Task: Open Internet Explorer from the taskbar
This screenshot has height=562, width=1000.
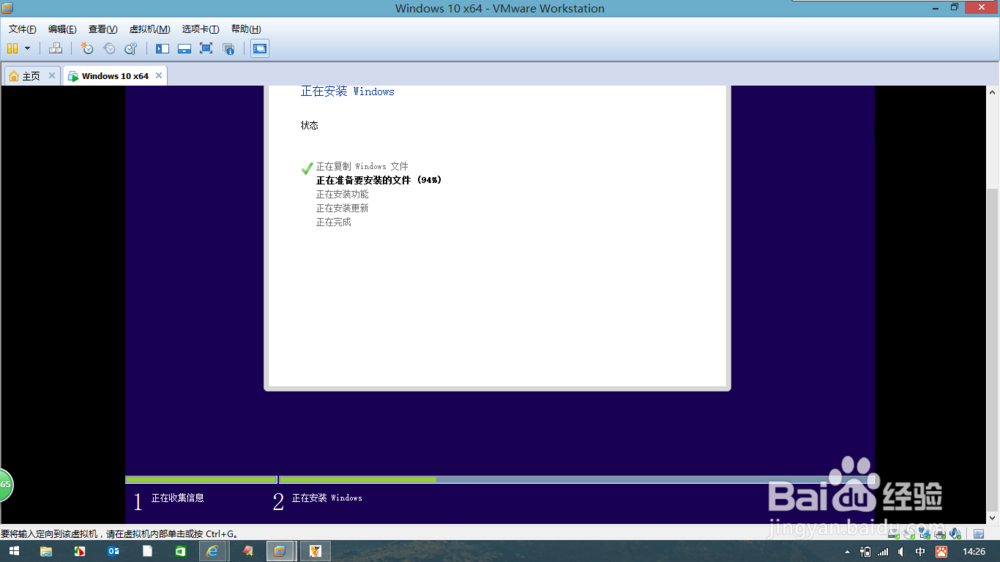Action: tap(212, 551)
